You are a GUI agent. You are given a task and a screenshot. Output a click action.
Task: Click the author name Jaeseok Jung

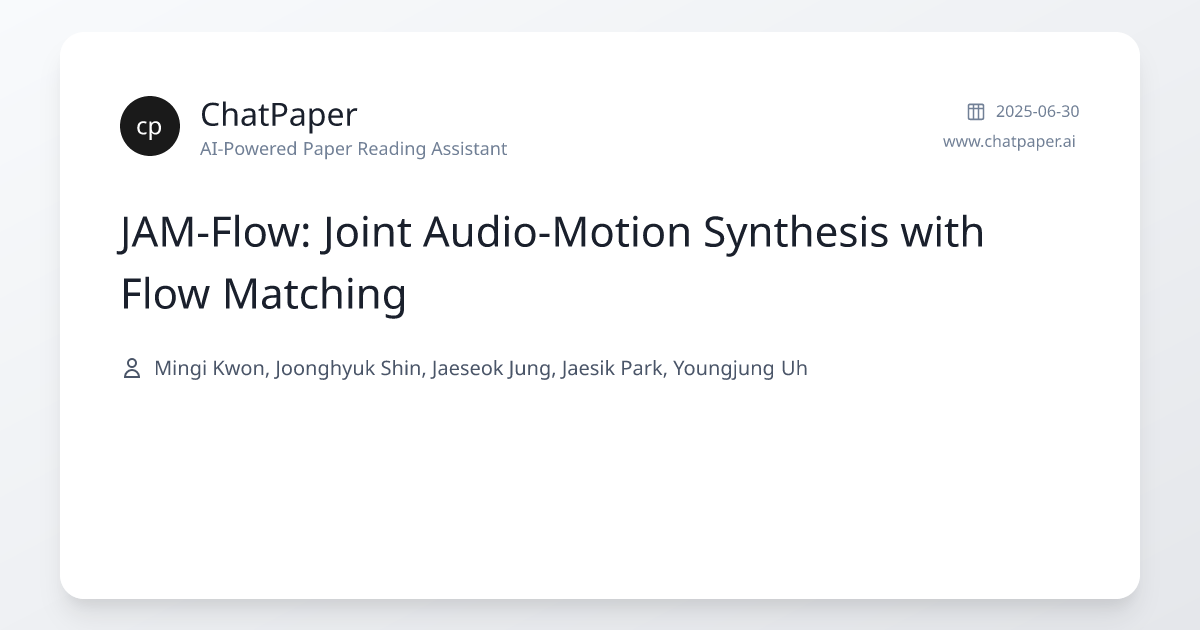click(491, 368)
